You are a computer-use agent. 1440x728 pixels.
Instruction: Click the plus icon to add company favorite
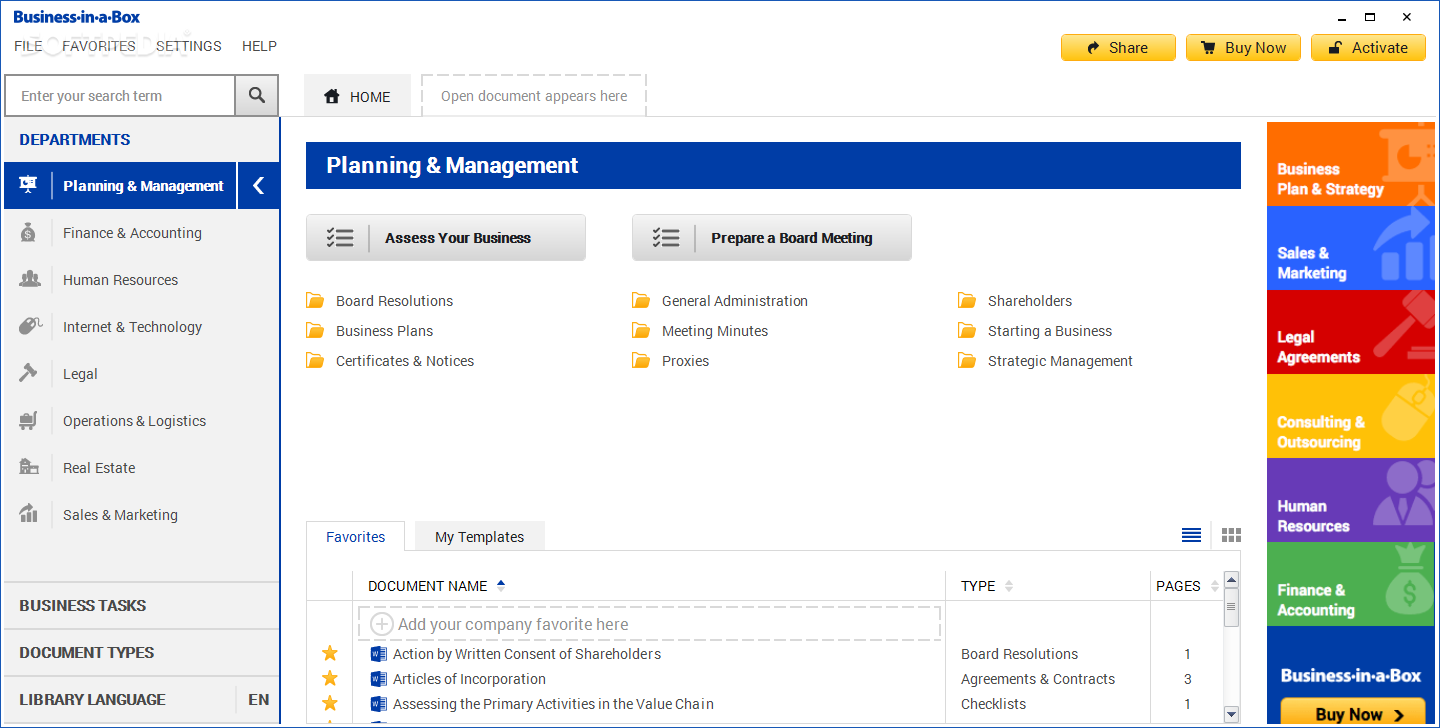381,624
